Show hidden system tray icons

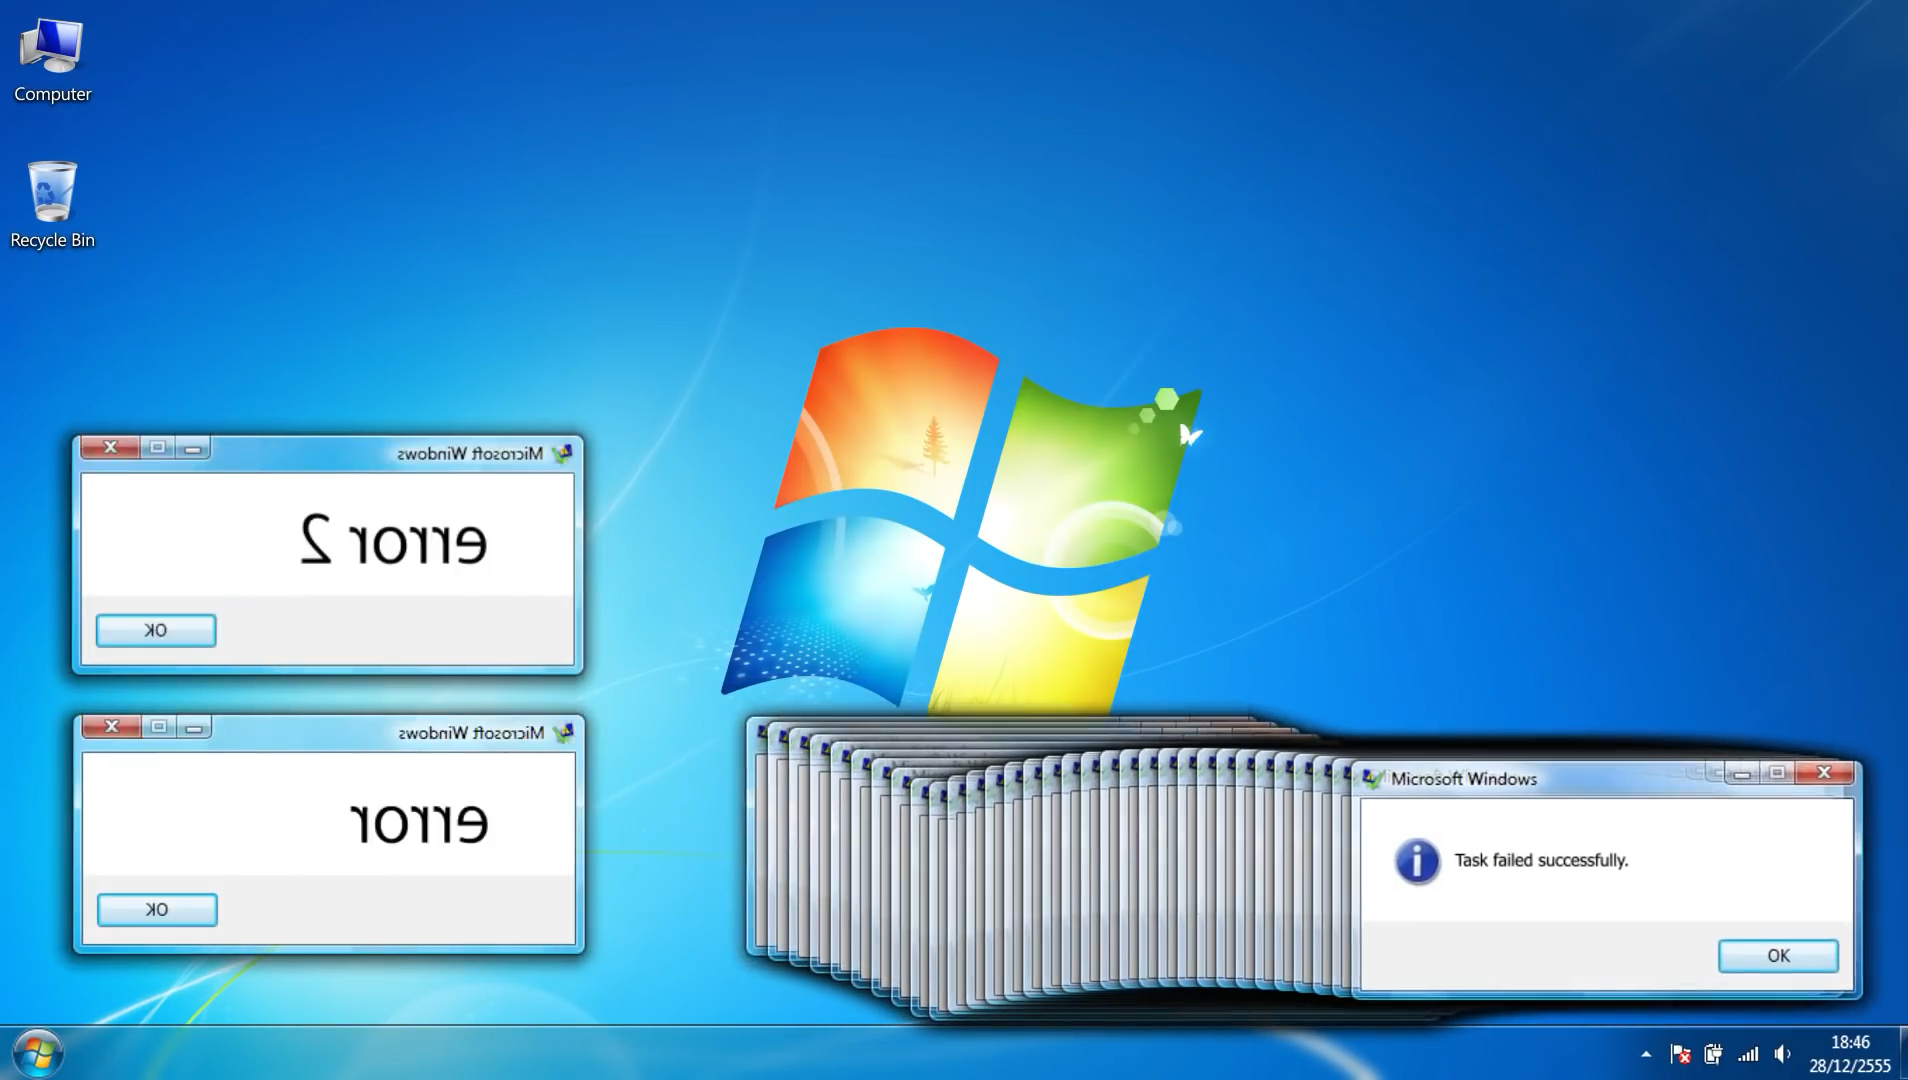coord(1646,1054)
